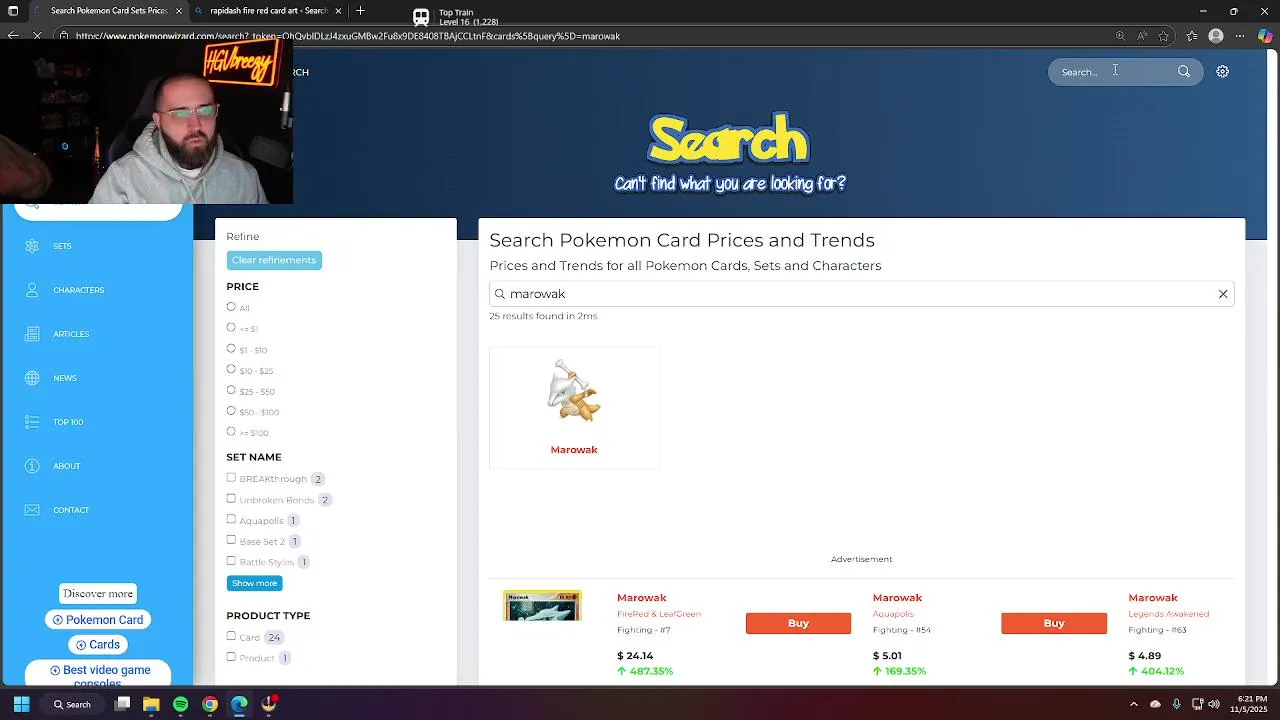Click the Sets menu label

[62, 246]
